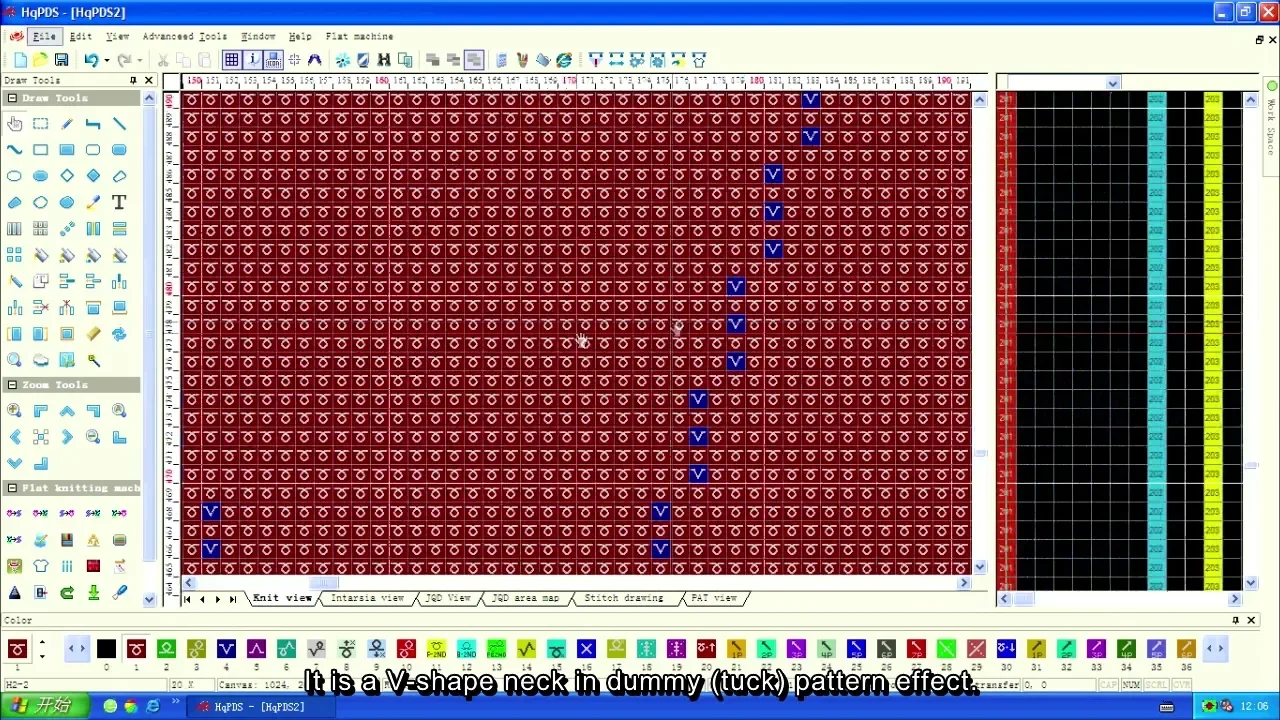Click the Save toolbar icon
Image resolution: width=1280 pixels, height=720 pixels.
[x=61, y=60]
